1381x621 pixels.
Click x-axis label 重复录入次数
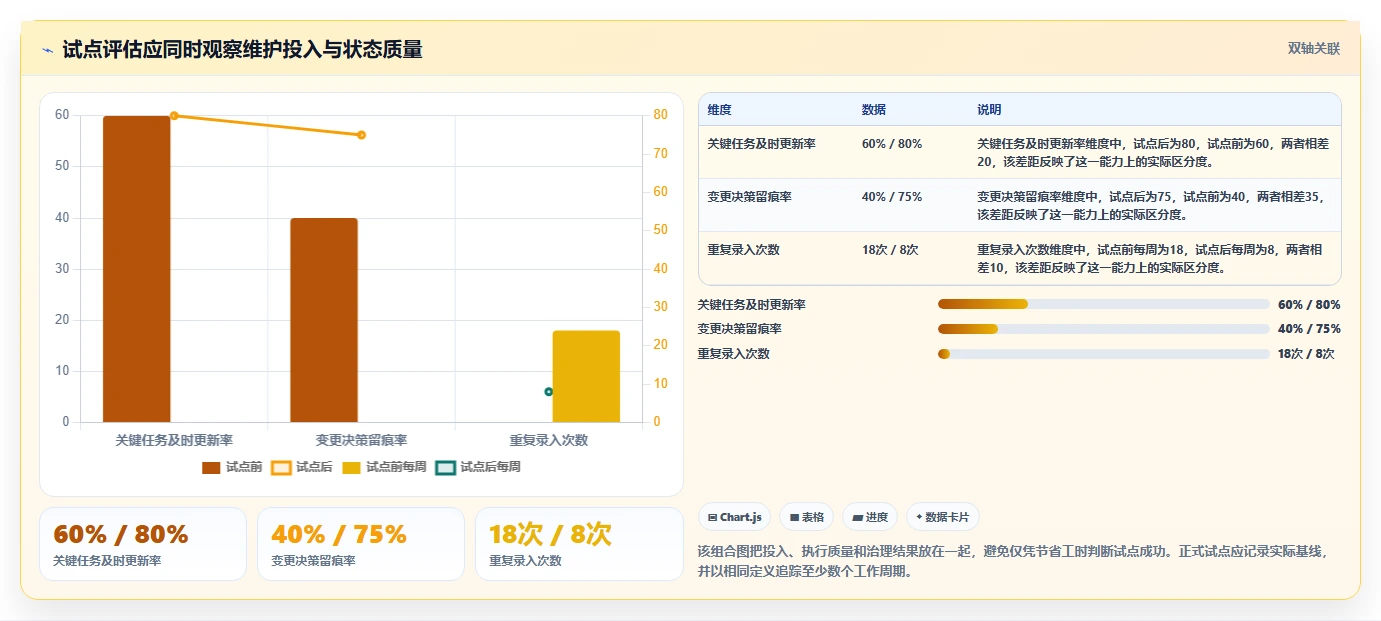point(549,440)
